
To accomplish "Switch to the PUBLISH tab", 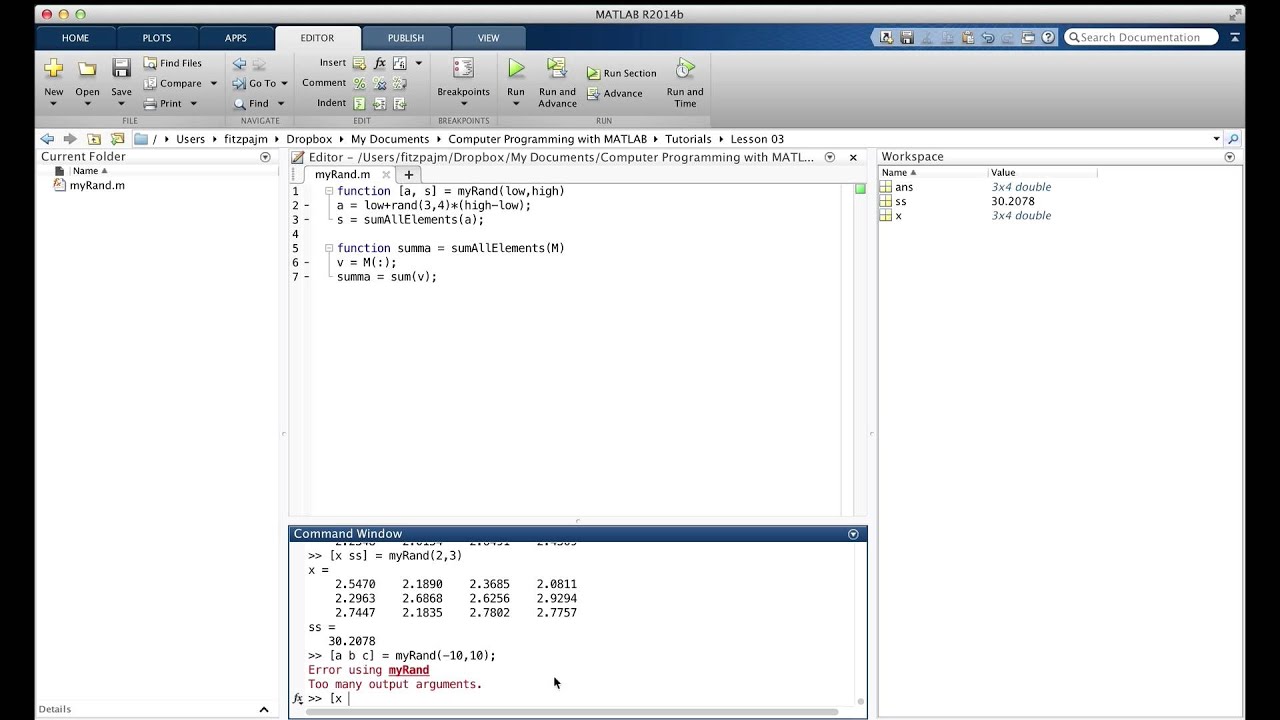I will click(x=406, y=38).
